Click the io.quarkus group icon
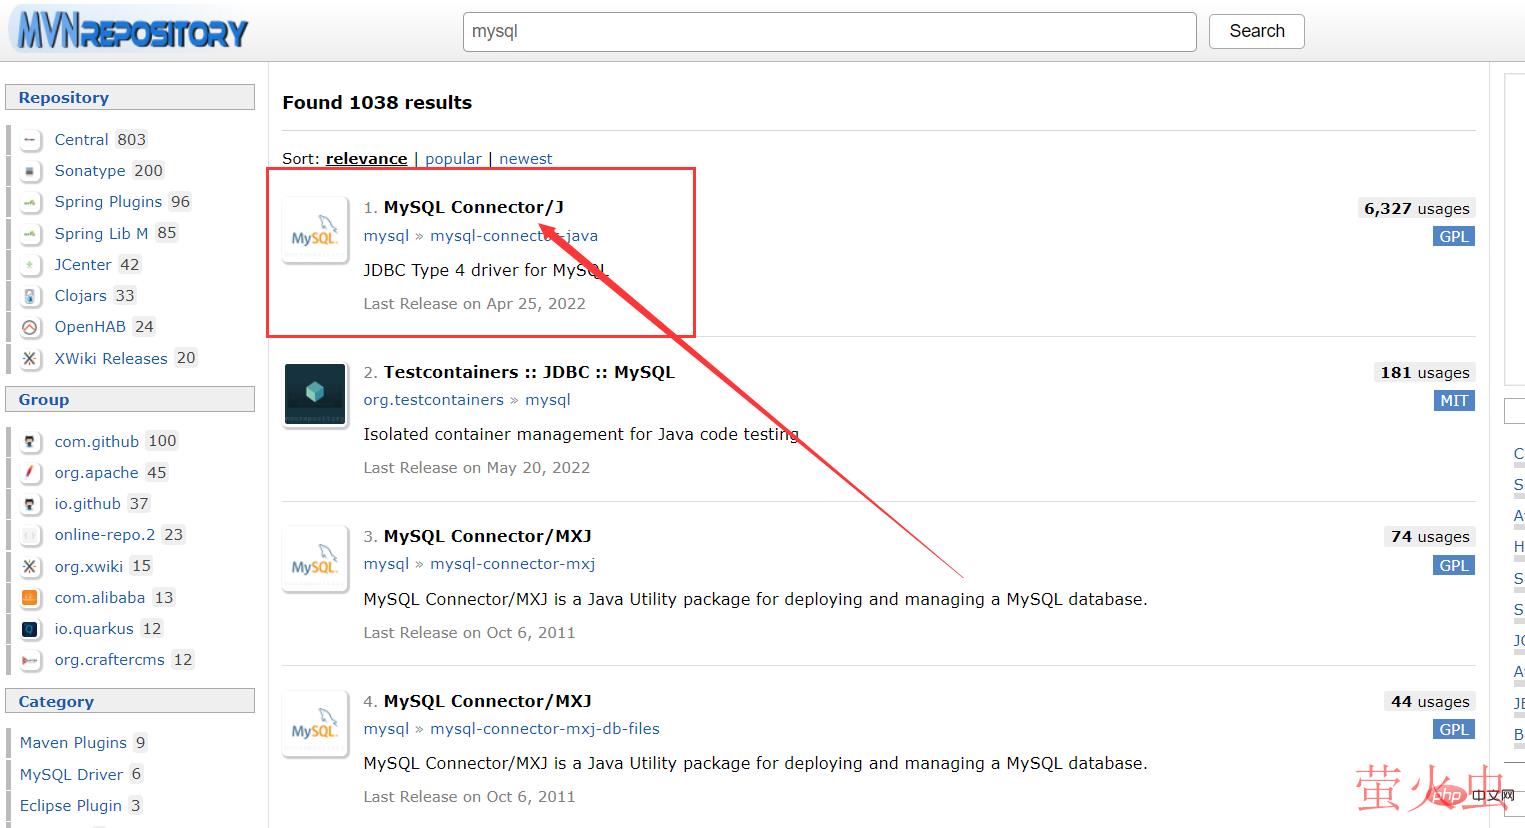Viewport: 1525px width, 828px height. point(30,629)
